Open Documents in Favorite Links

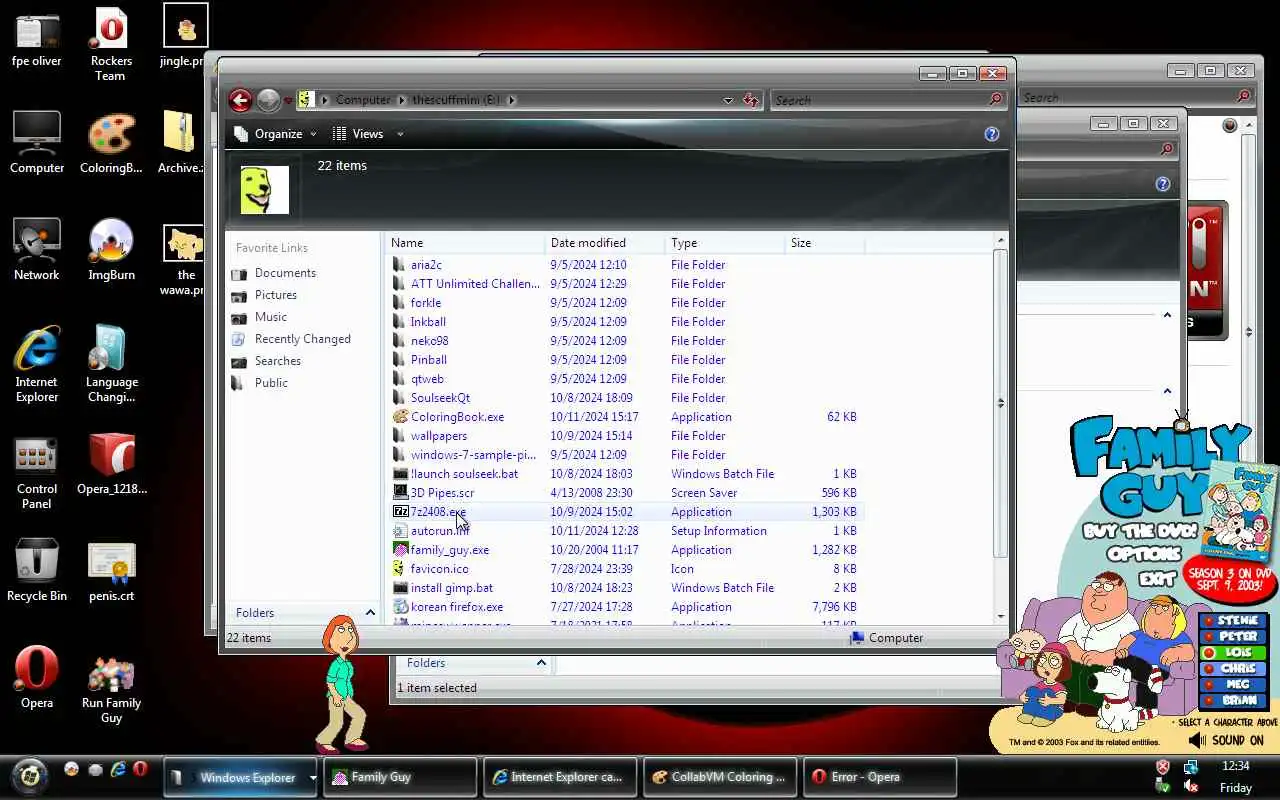click(x=285, y=273)
